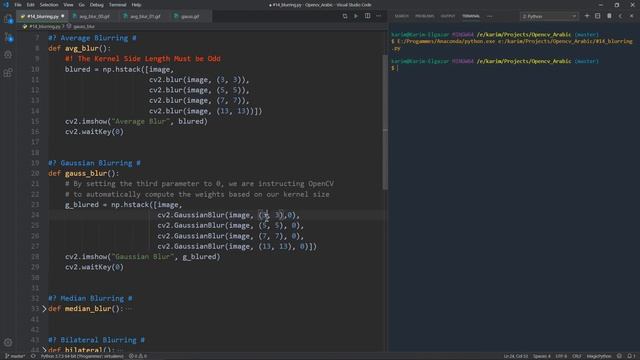Open the editor More Actions ellipsis
This screenshot has width=640, height=360.
pyautogui.click(x=379, y=16)
